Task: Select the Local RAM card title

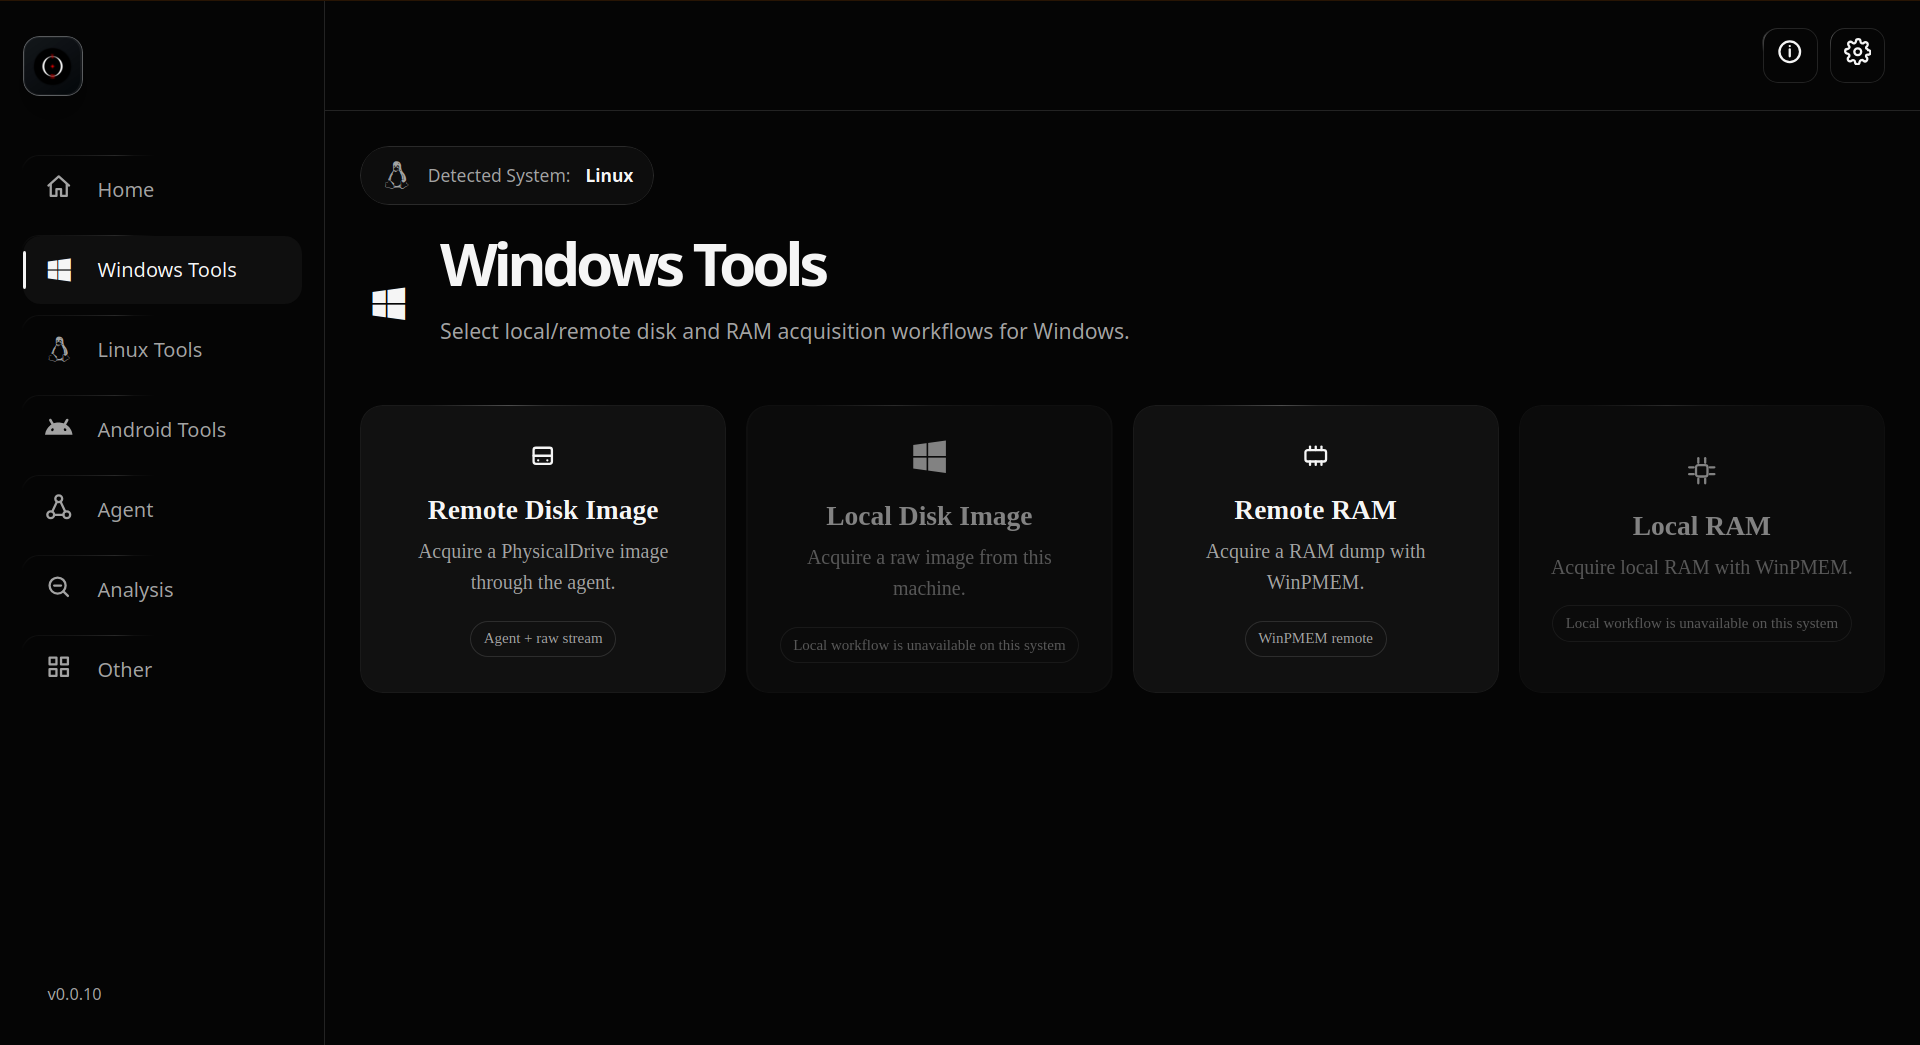Action: point(1701,526)
